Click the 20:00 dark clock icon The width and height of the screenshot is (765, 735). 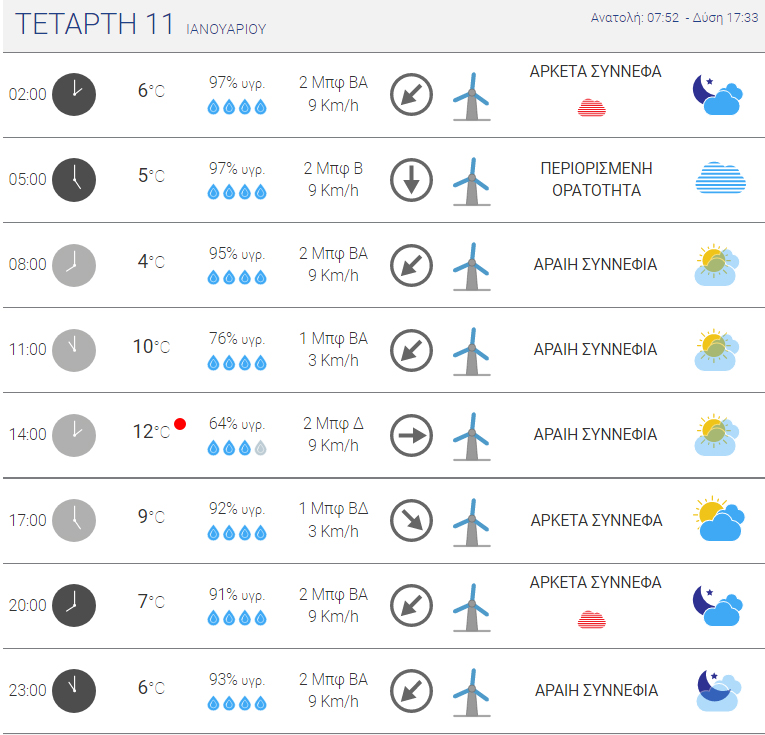point(74,605)
